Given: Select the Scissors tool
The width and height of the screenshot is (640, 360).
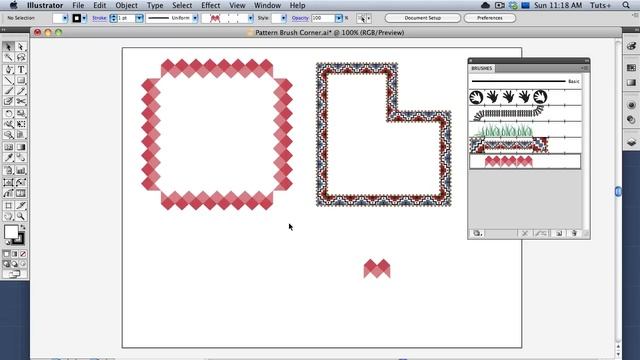Looking at the screenshot, I should pyautogui.click(x=21, y=101).
